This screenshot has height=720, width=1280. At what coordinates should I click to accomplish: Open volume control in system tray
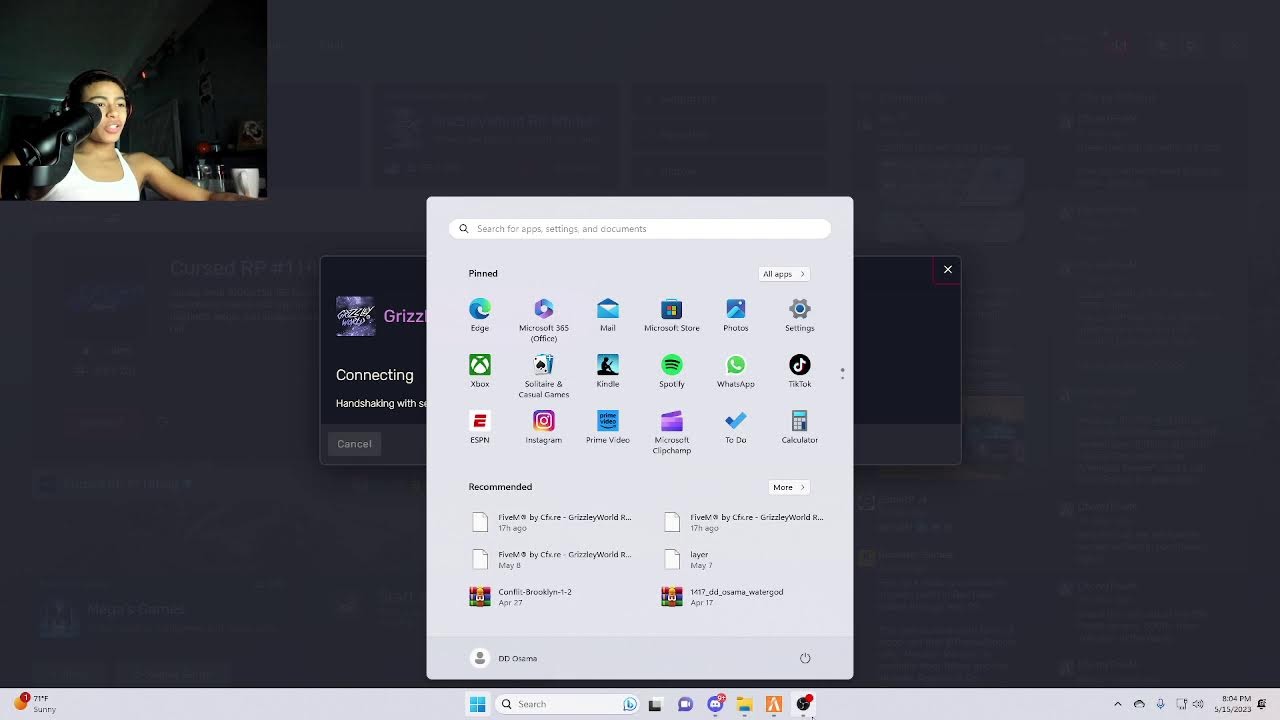(x=1198, y=704)
